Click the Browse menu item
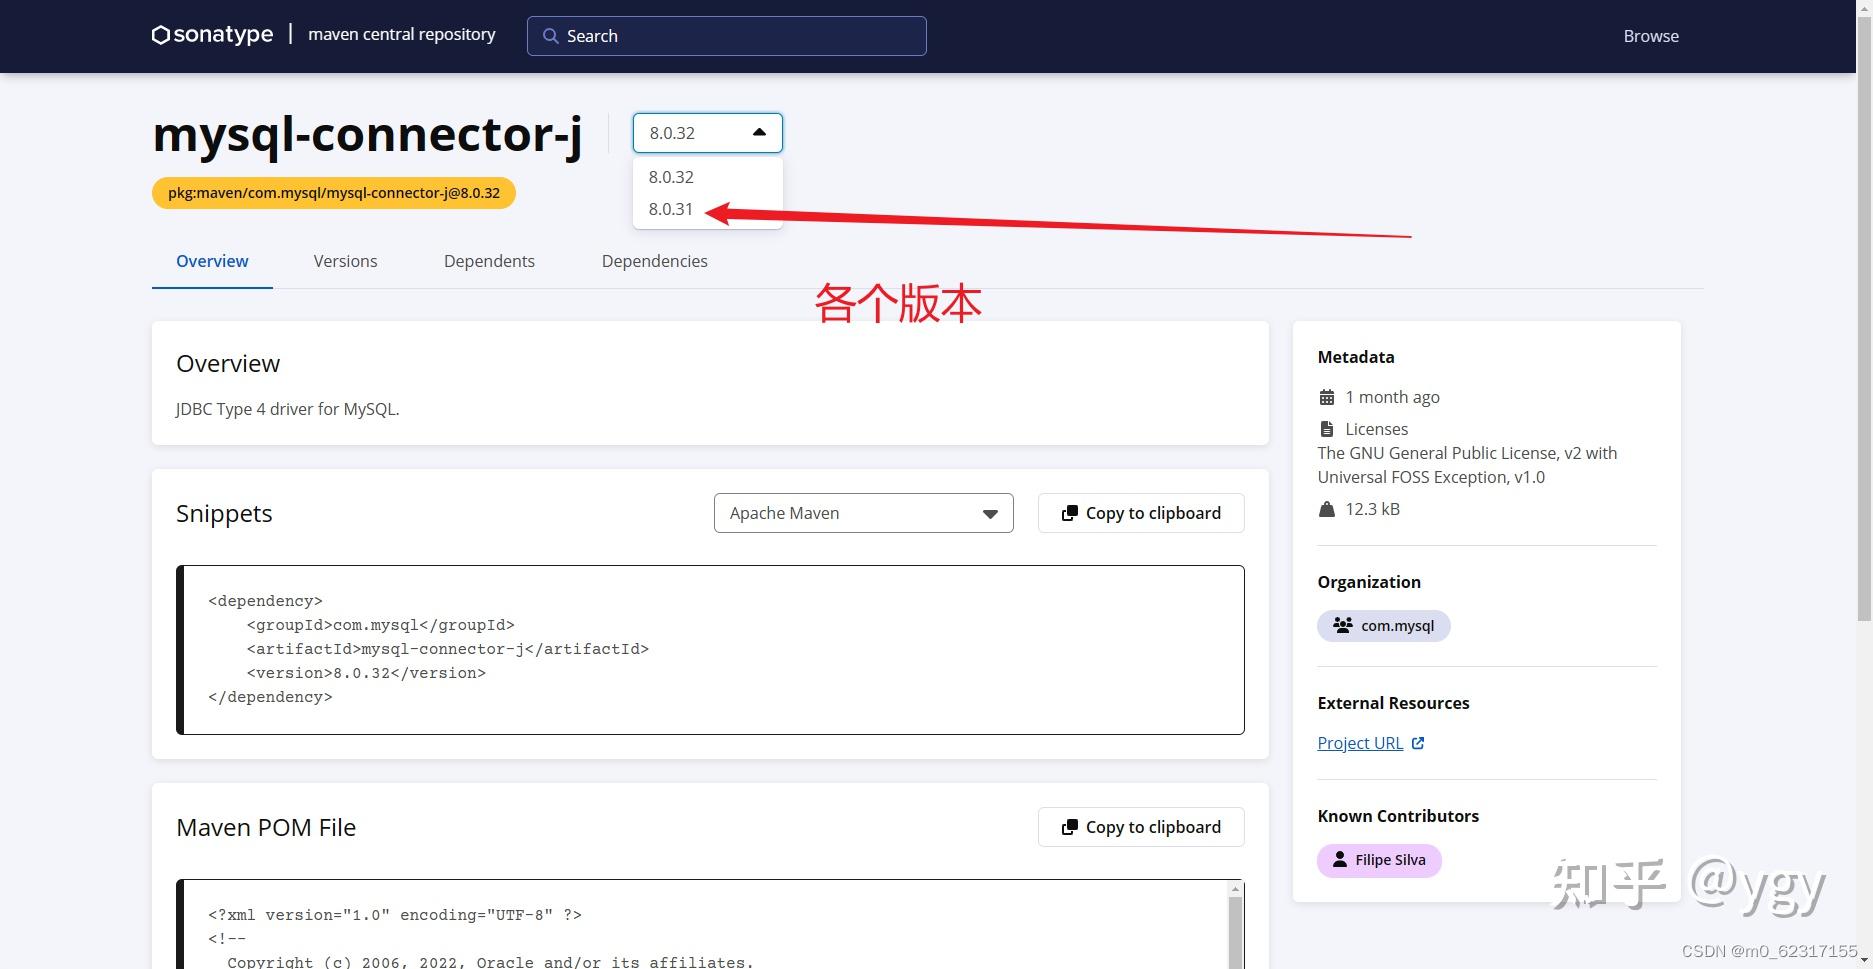Image resolution: width=1873 pixels, height=969 pixels. pos(1649,35)
